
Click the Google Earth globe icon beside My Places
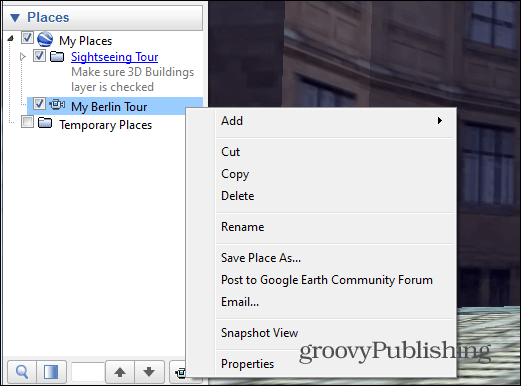pyautogui.click(x=45, y=39)
